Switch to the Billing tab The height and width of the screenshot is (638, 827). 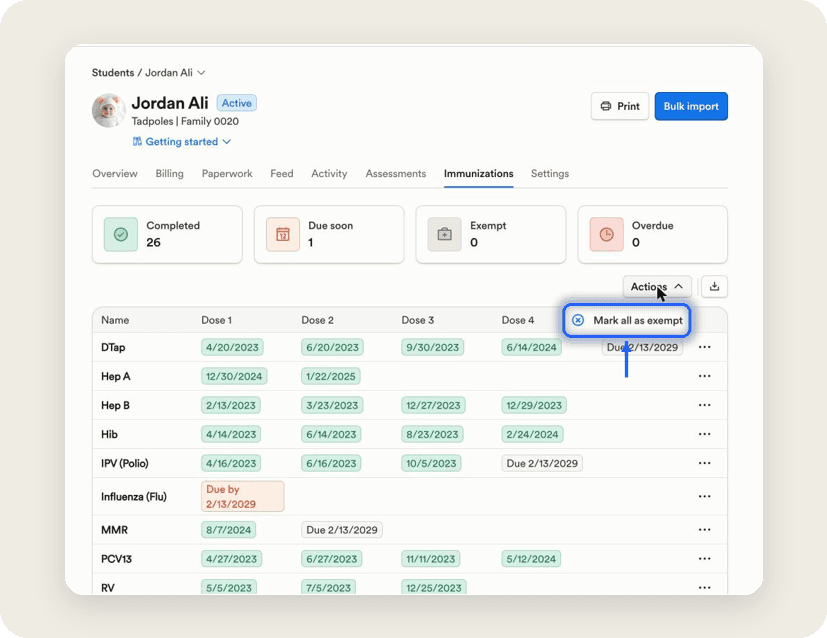(x=169, y=173)
